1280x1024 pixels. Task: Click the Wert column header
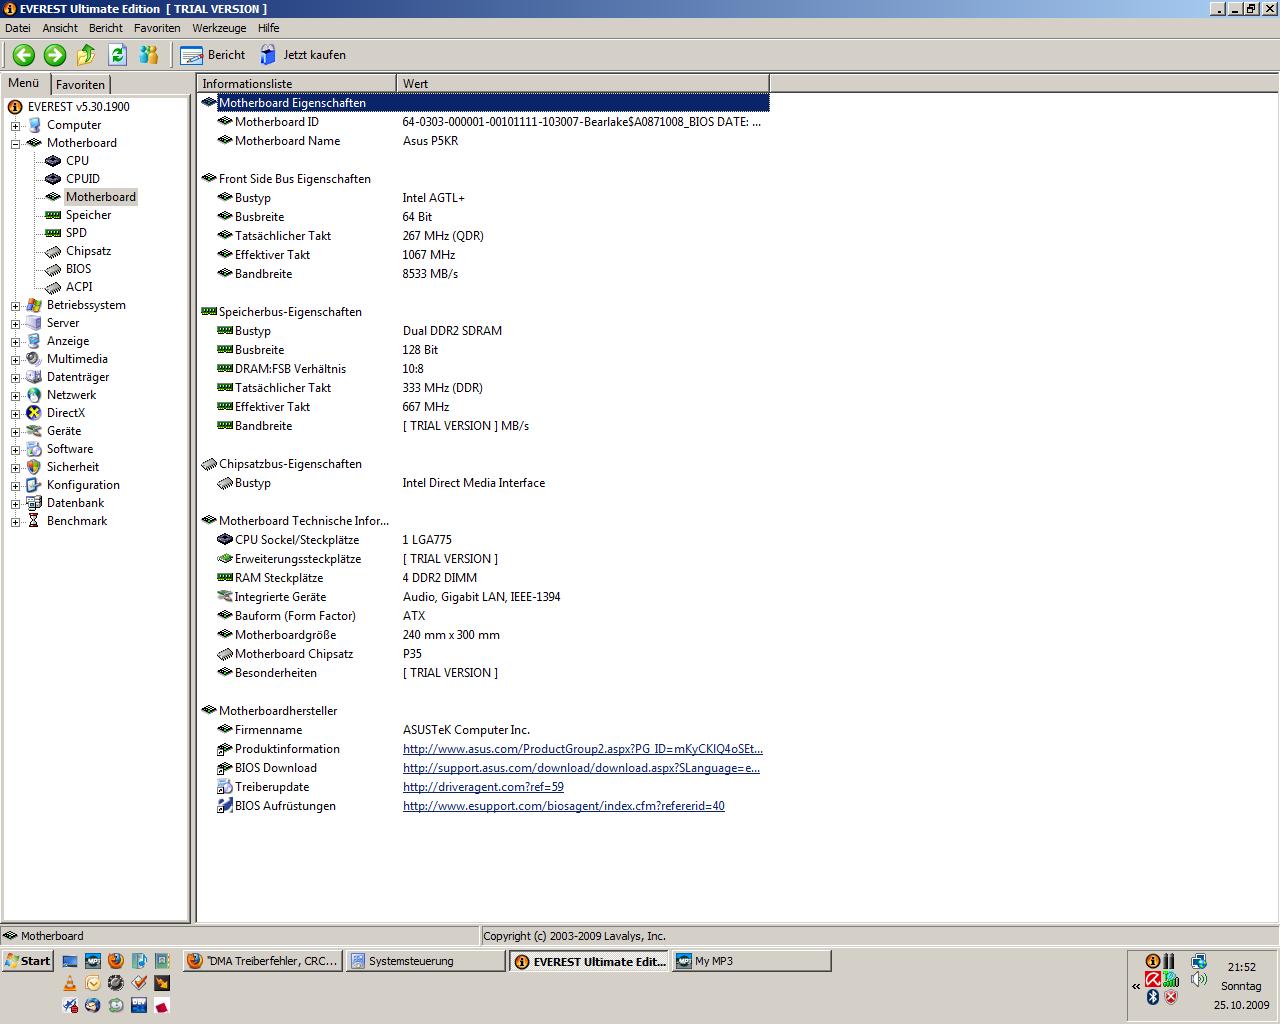(x=583, y=84)
